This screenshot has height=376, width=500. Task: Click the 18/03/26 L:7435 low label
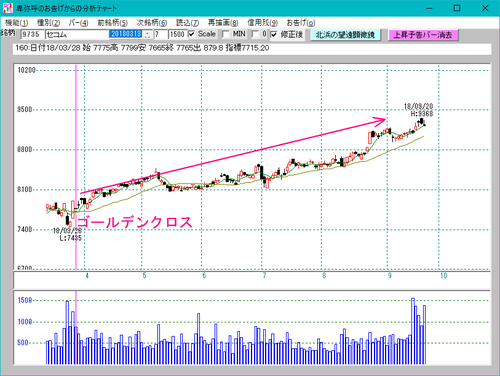point(68,234)
